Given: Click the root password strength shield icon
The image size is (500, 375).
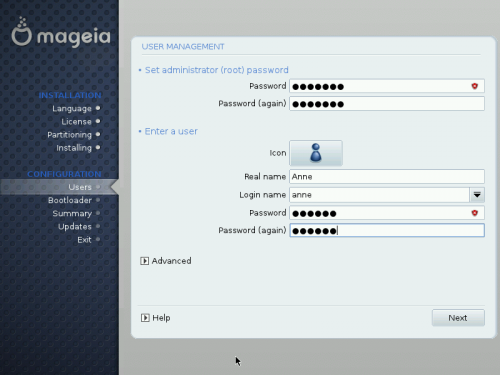Looking at the screenshot, I should pyautogui.click(x=475, y=86).
